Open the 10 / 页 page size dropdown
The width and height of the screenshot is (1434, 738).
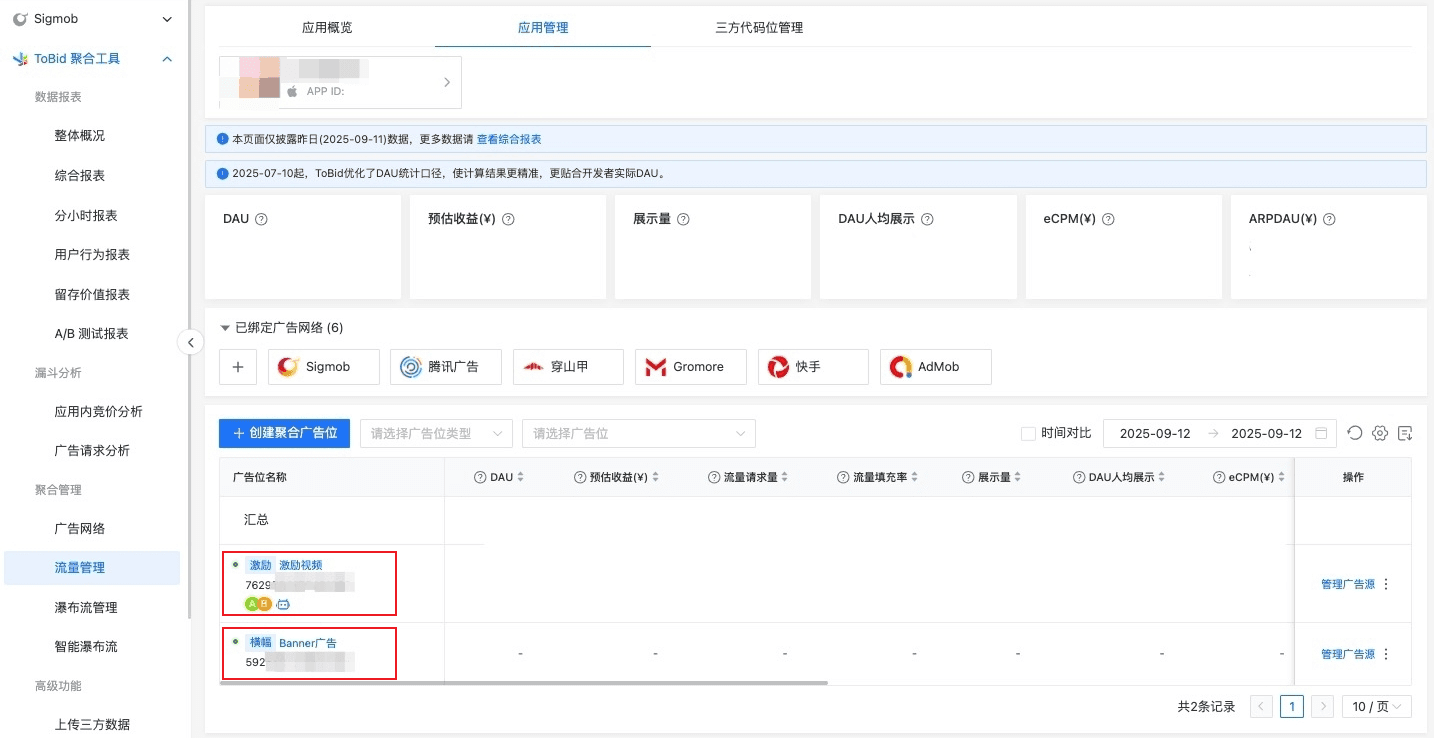1377,707
